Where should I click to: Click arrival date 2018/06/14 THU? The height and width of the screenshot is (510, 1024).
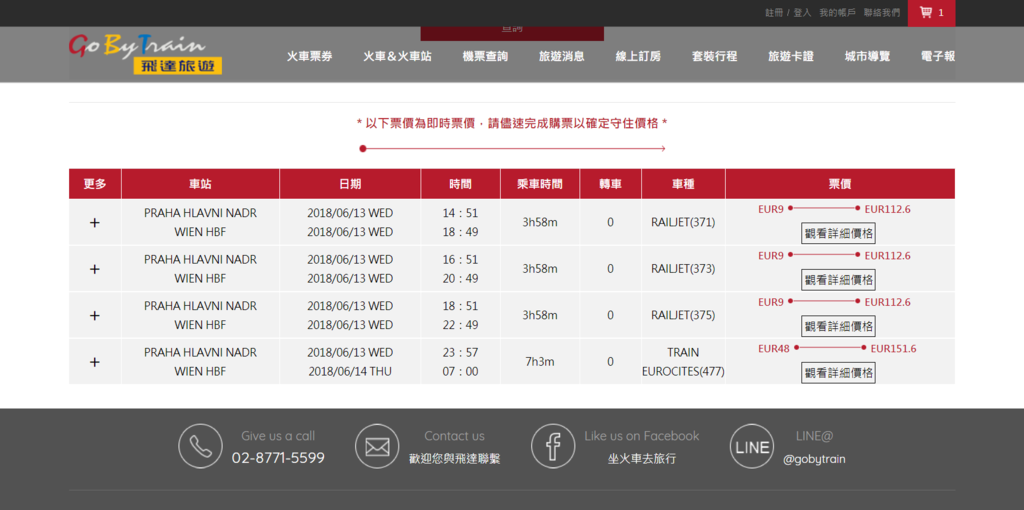tap(350, 372)
